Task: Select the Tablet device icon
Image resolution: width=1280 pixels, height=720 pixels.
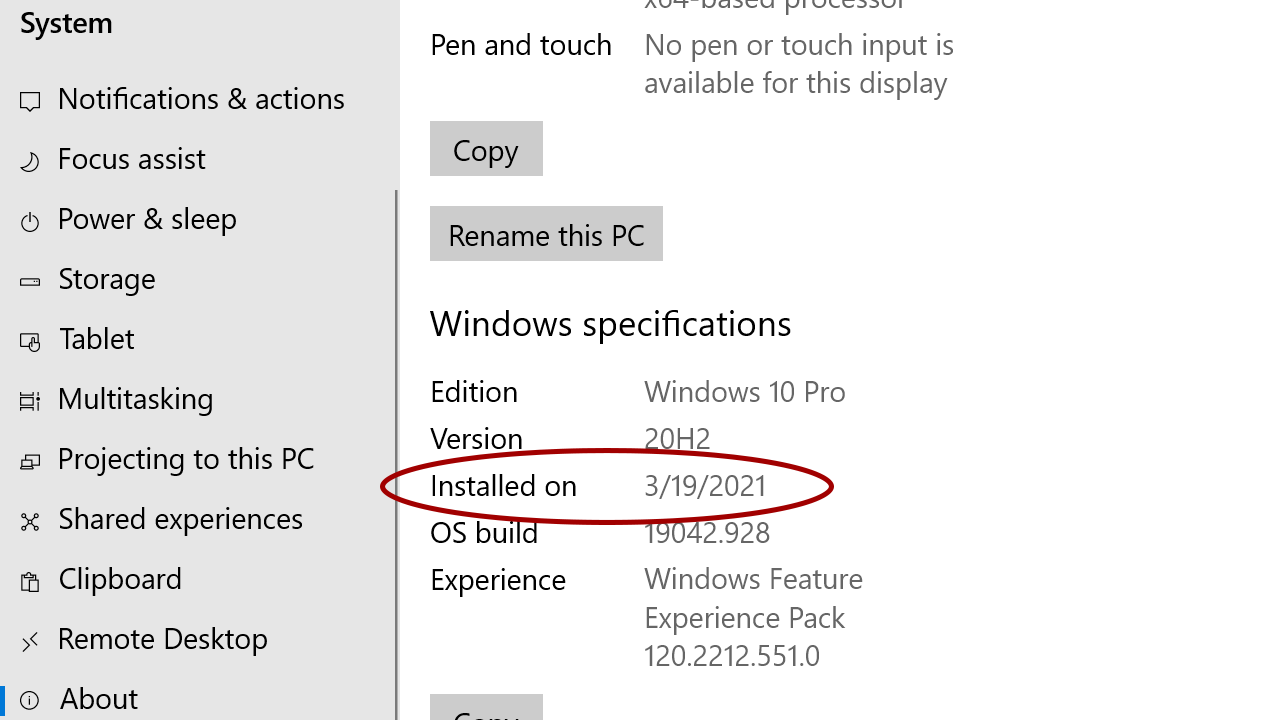Action: [29, 339]
